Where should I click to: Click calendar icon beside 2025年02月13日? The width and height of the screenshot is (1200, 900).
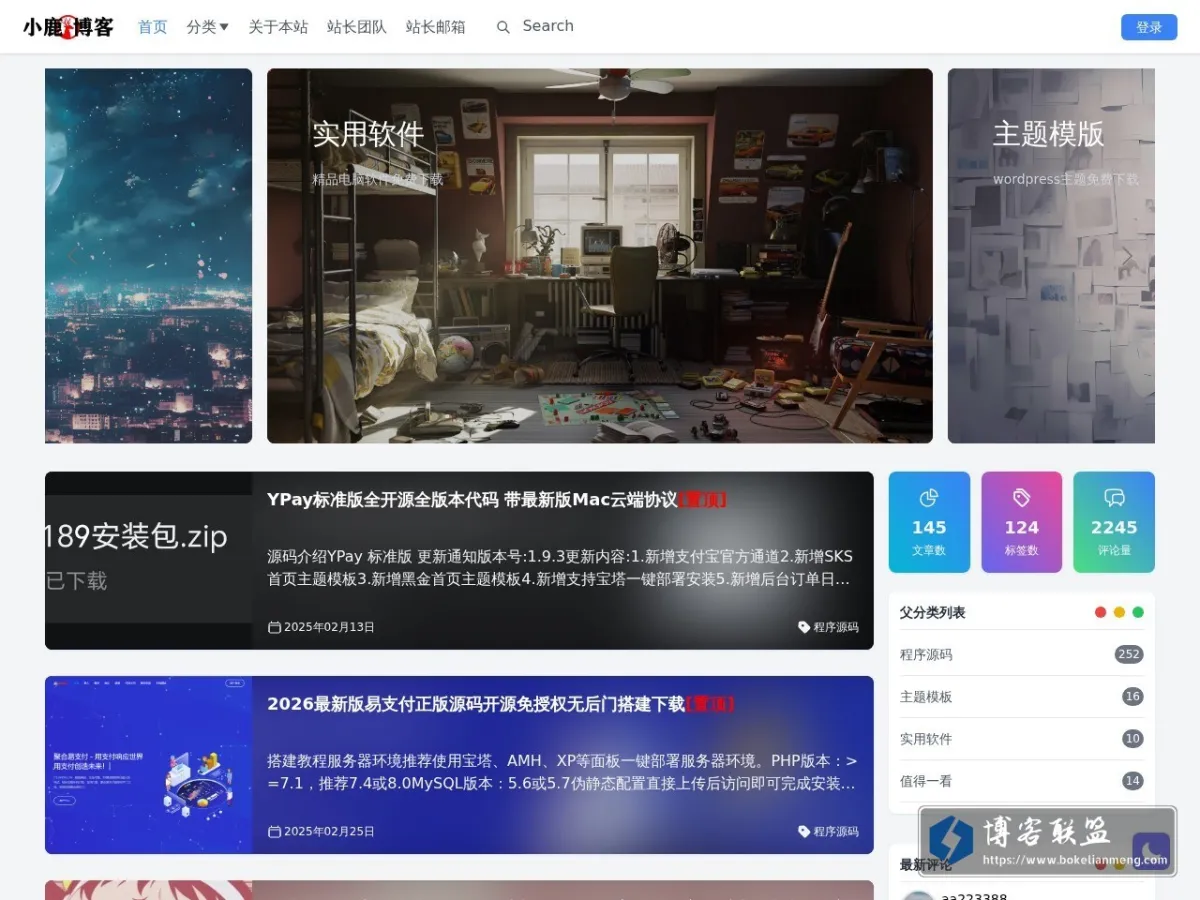(x=274, y=627)
